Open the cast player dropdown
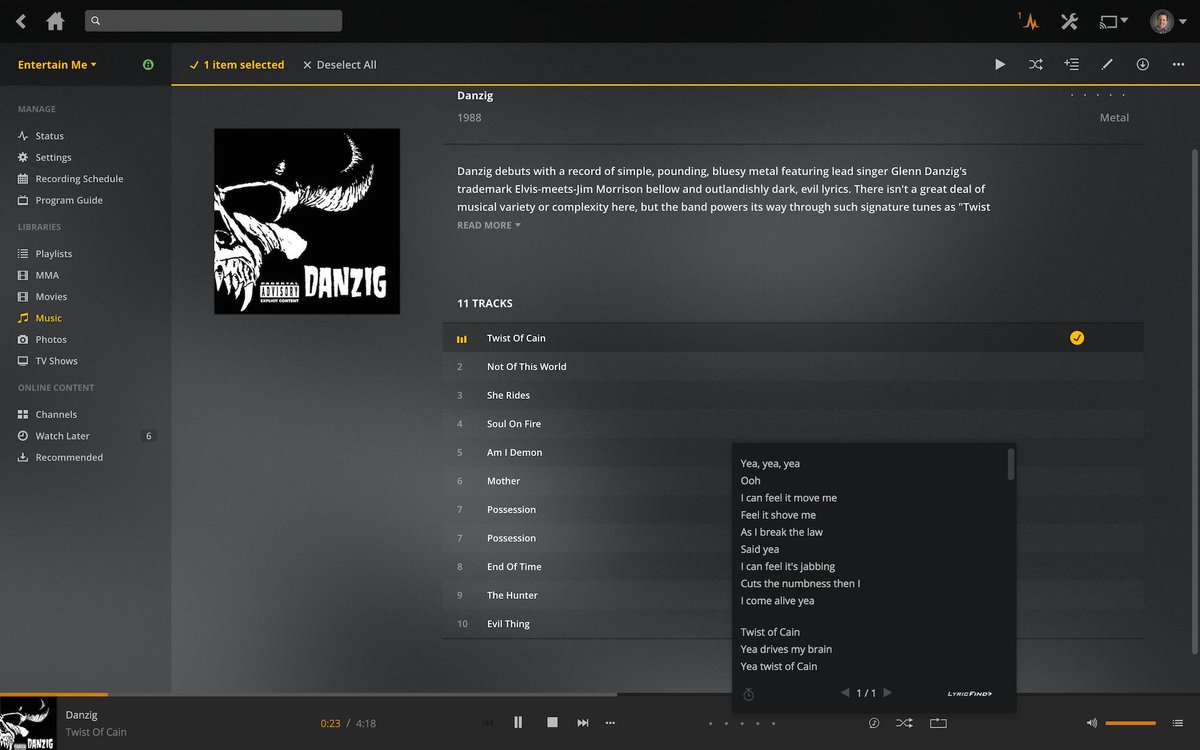The height and width of the screenshot is (750, 1200). pos(1113,21)
